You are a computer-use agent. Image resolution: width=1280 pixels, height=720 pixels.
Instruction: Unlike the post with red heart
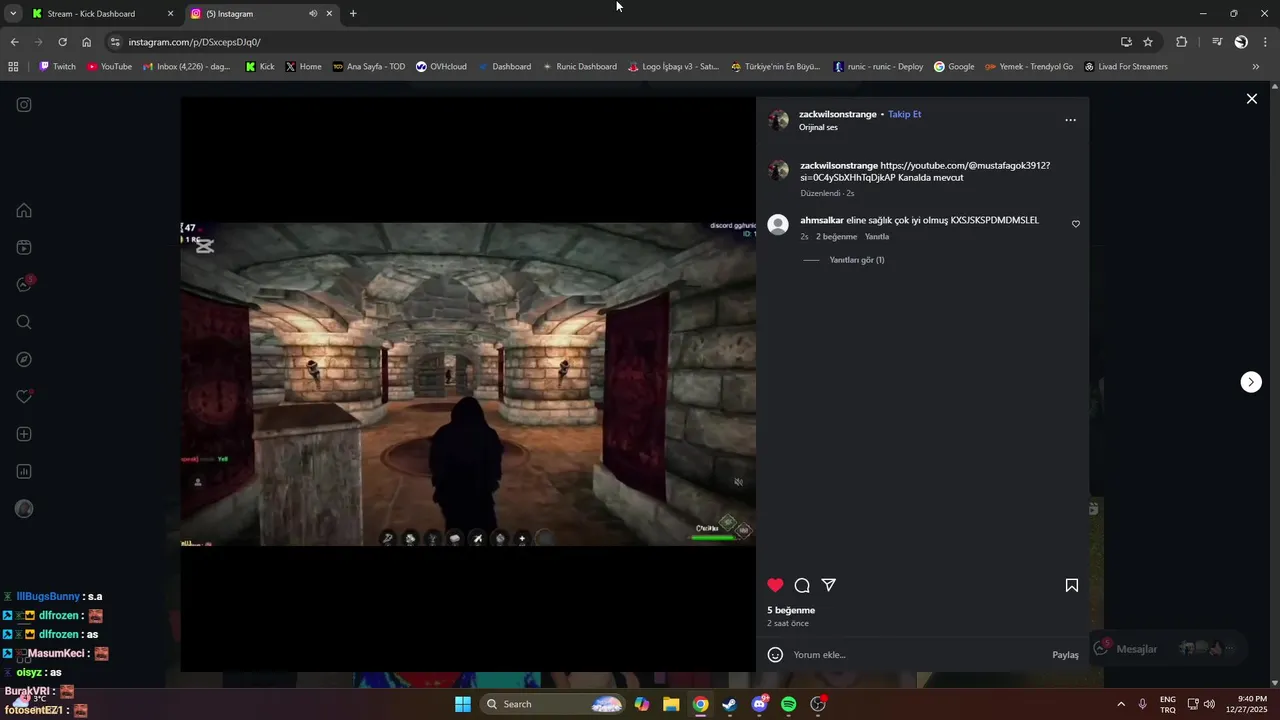click(775, 585)
